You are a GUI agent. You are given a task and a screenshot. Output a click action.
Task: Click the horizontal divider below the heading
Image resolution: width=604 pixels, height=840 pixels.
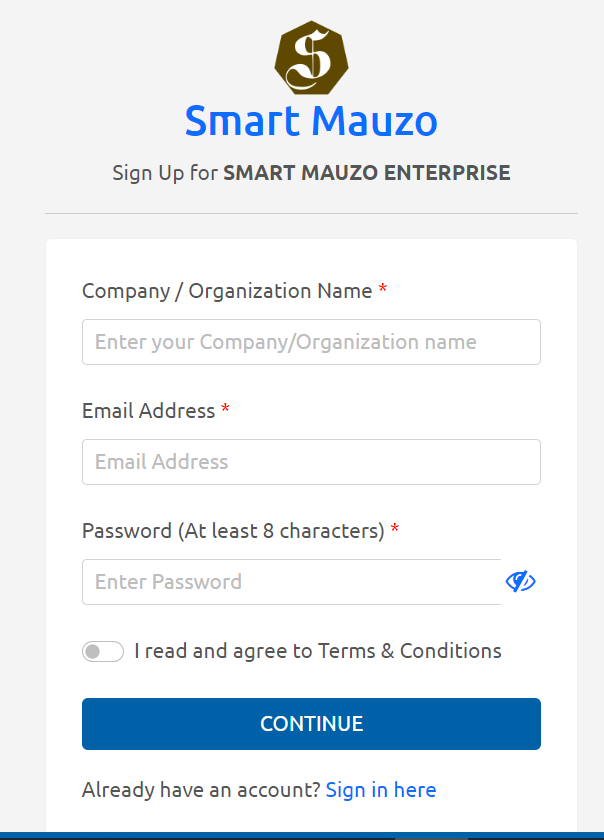pos(311,214)
